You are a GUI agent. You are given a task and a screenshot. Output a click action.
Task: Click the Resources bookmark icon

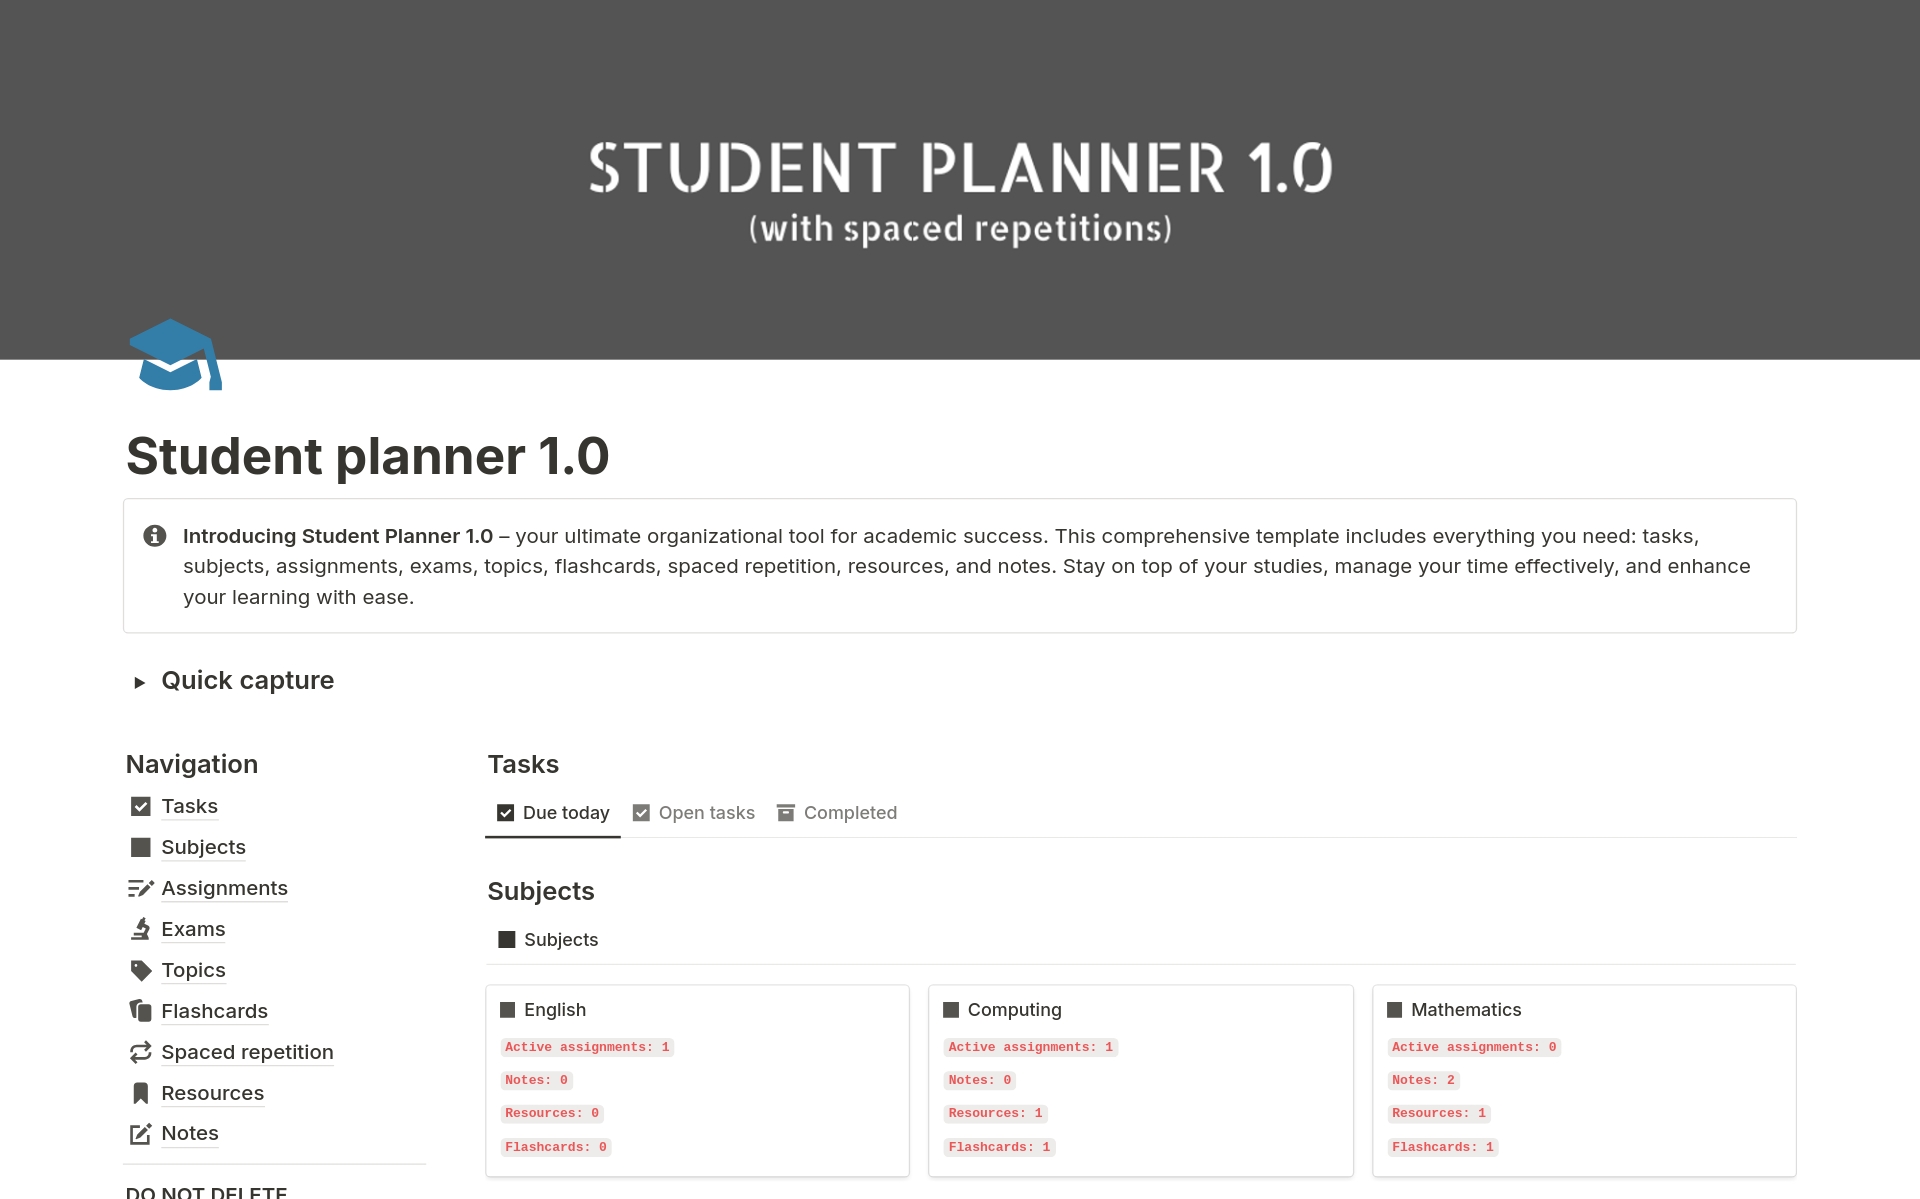point(141,1093)
